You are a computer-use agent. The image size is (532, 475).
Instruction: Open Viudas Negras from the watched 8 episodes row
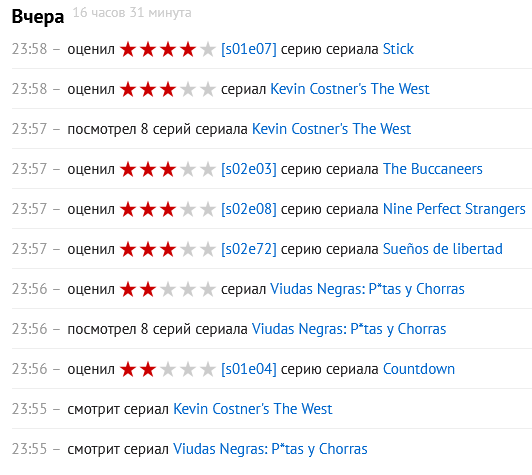(x=349, y=329)
